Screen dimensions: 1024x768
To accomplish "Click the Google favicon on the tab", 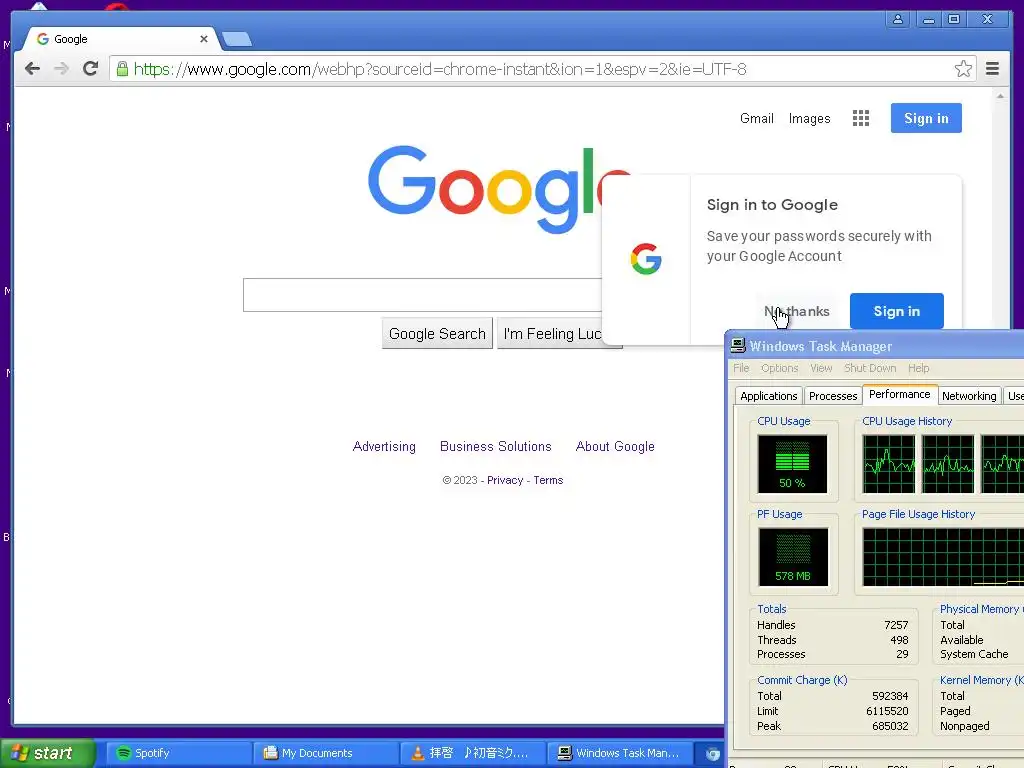I will tap(43, 39).
